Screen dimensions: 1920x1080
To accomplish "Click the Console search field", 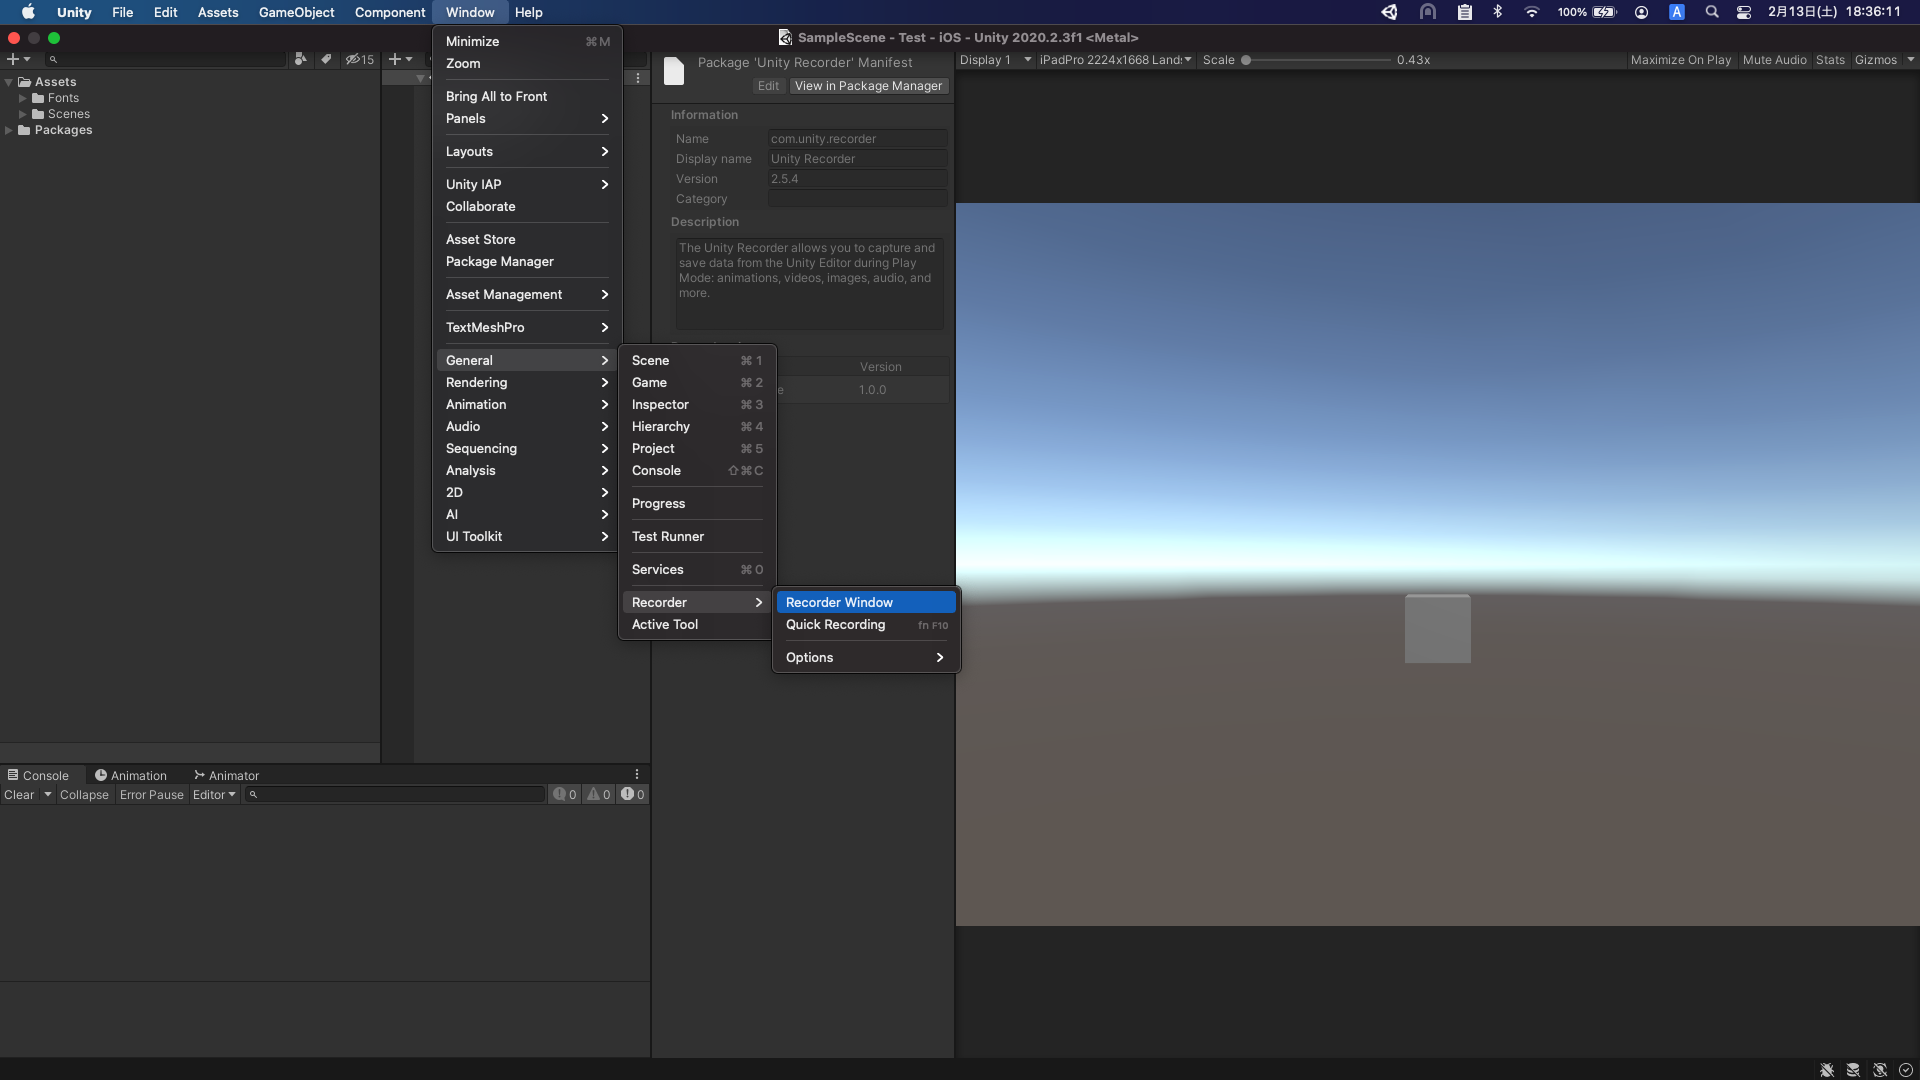I will point(395,795).
